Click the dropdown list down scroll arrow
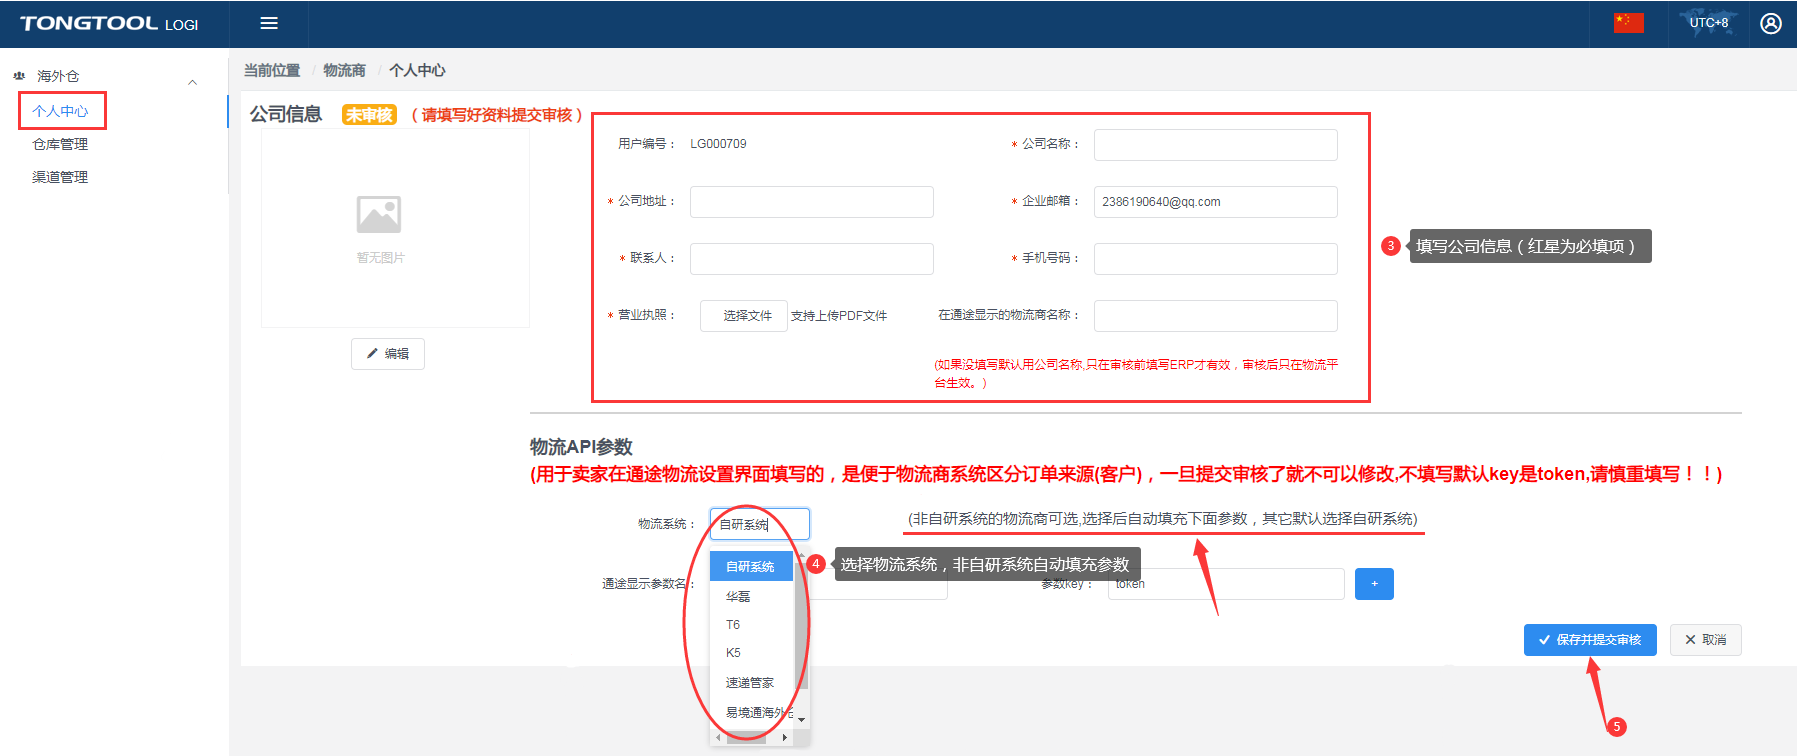 pyautogui.click(x=802, y=719)
